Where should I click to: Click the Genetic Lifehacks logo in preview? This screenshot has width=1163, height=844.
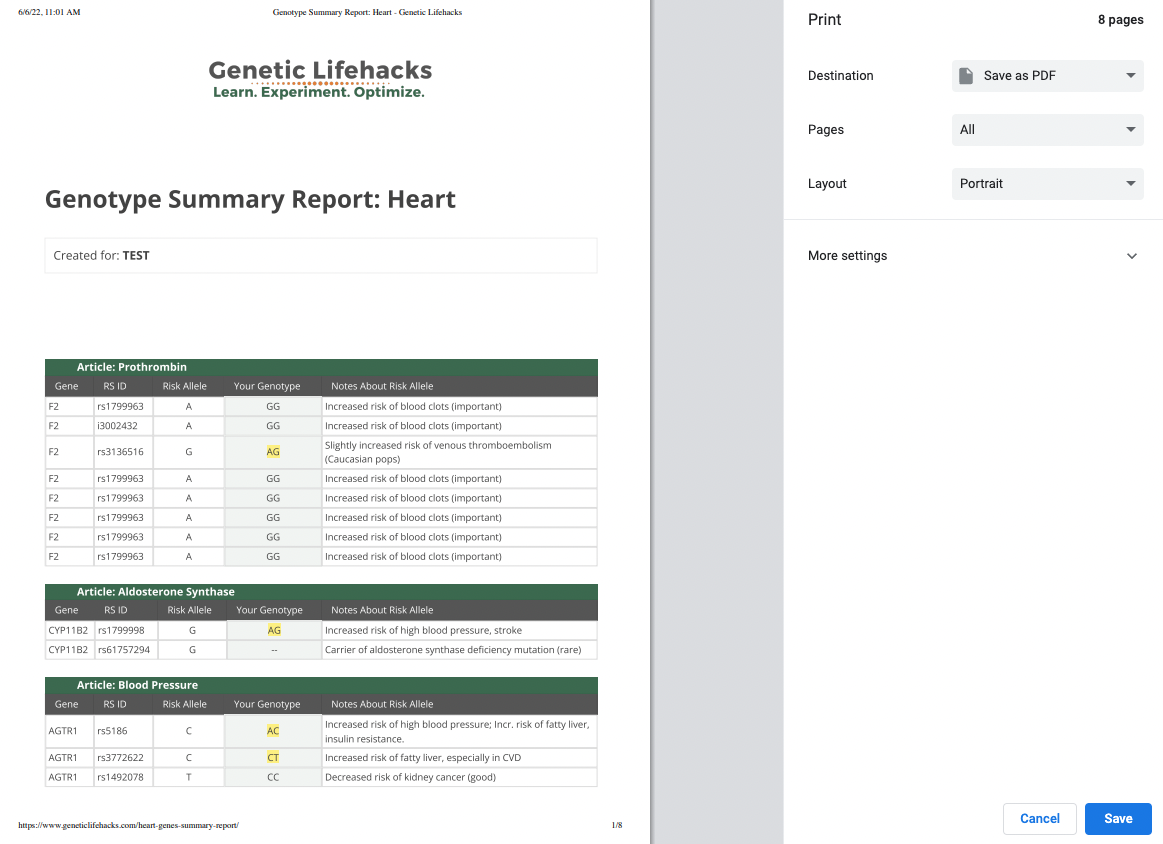[320, 79]
